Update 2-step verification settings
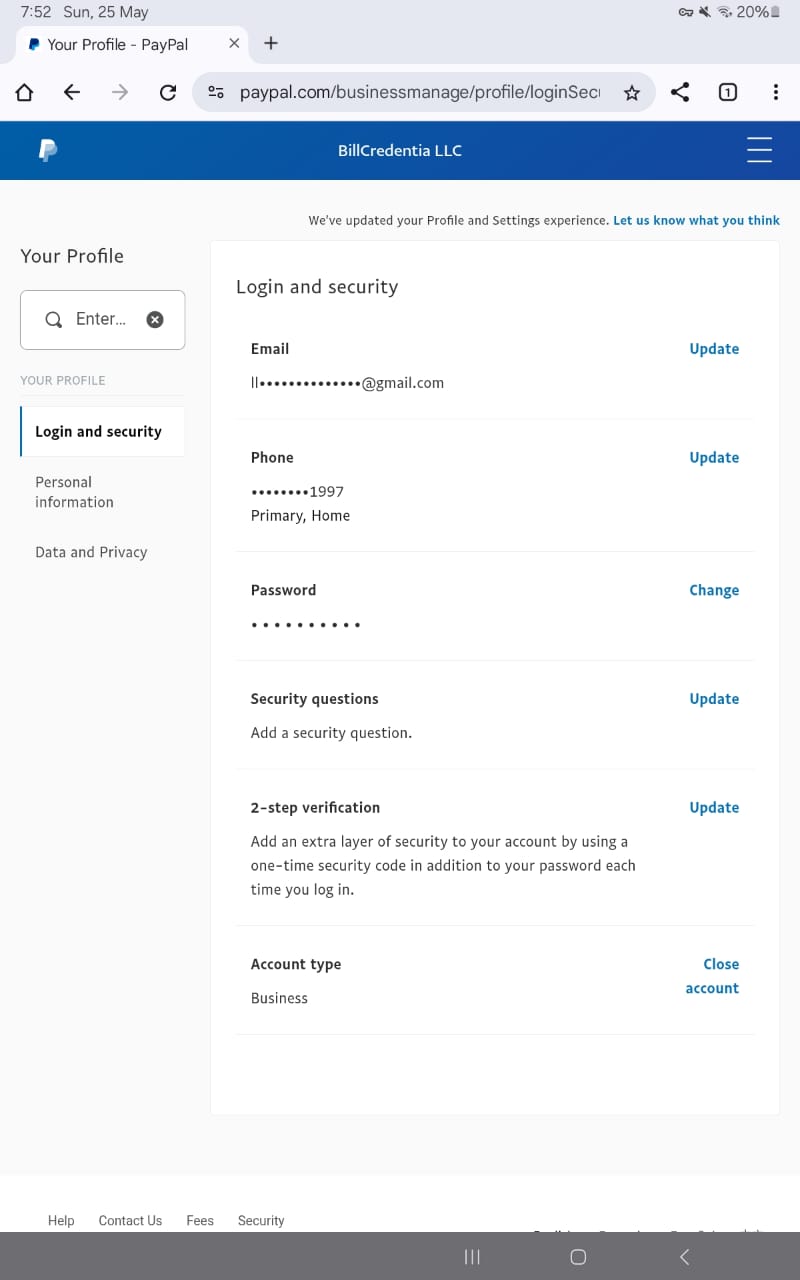 (x=714, y=808)
